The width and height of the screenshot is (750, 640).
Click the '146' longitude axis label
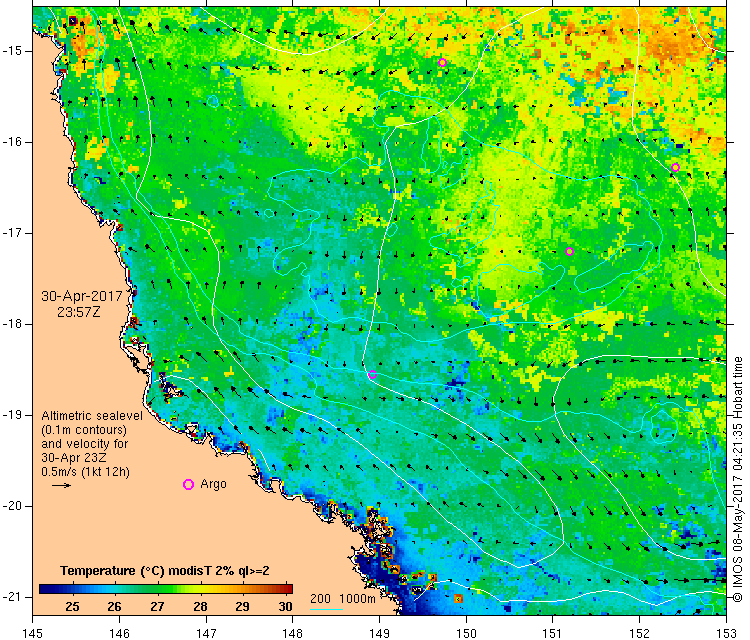pos(119,633)
